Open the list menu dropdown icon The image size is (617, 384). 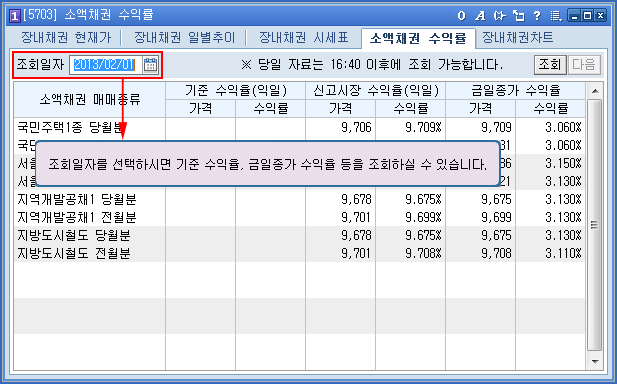pyautogui.click(x=556, y=16)
